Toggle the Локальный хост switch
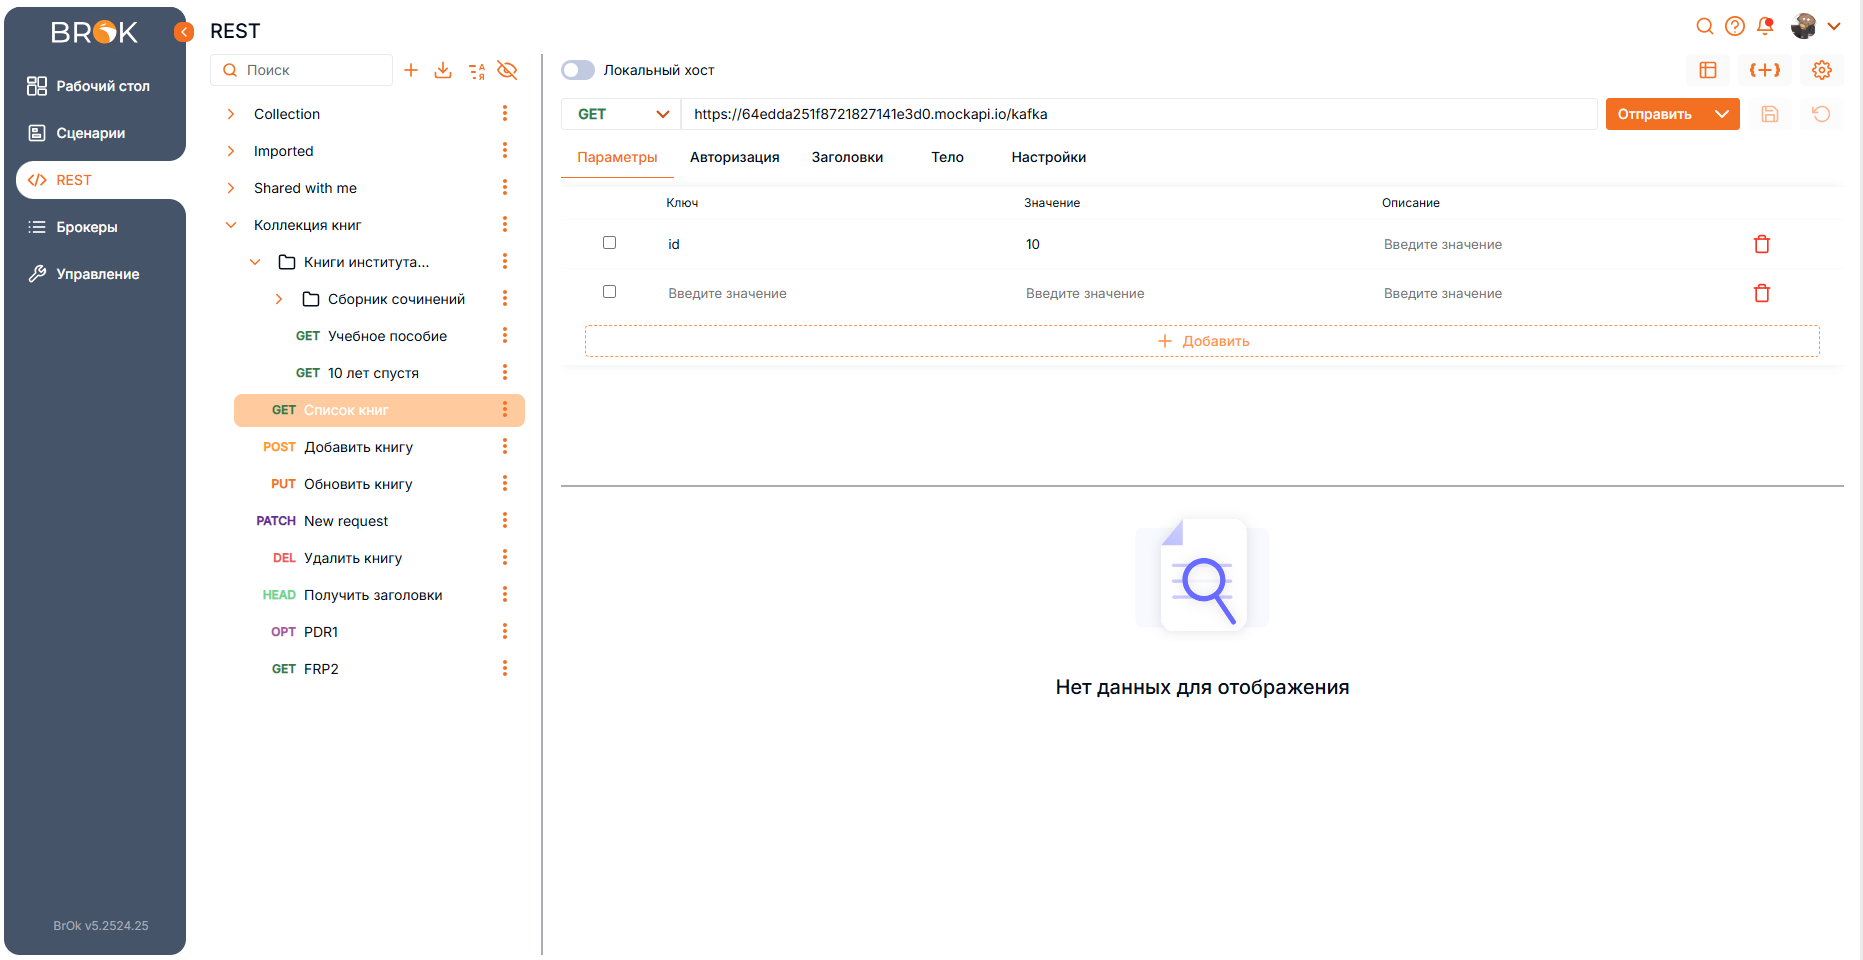 coord(578,70)
